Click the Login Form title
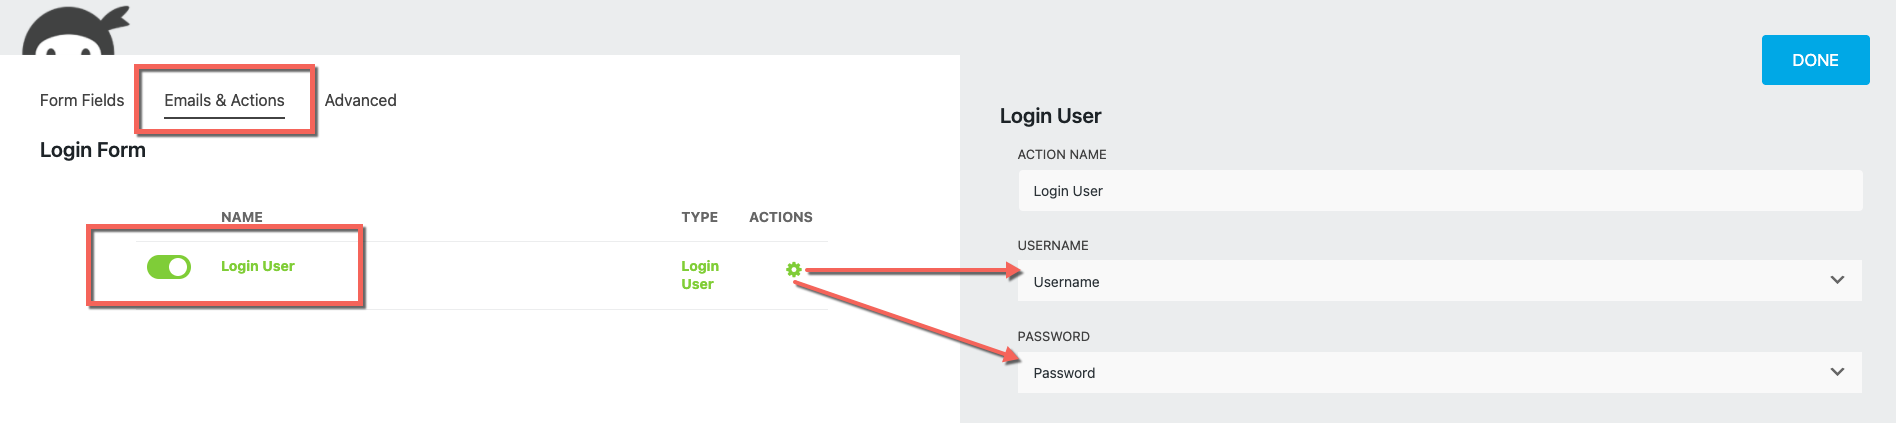The image size is (1896, 423). (93, 150)
